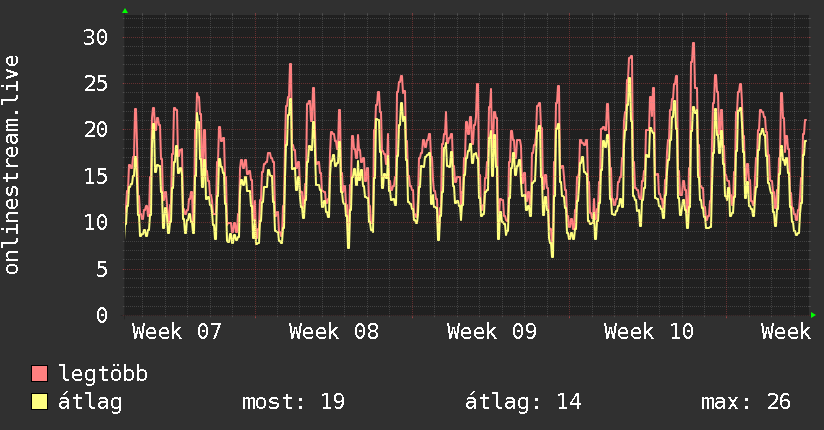Click the y-axis value 0
The width and height of the screenshot is (824, 430).
tap(102, 315)
